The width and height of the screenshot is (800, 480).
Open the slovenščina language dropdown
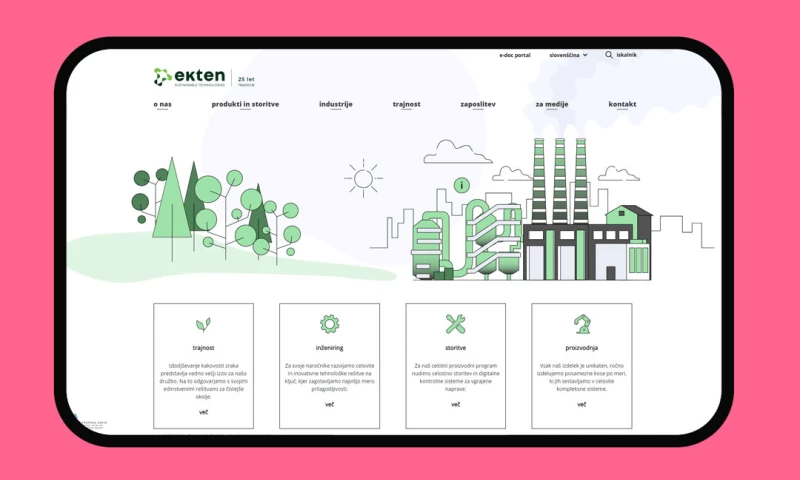point(568,55)
